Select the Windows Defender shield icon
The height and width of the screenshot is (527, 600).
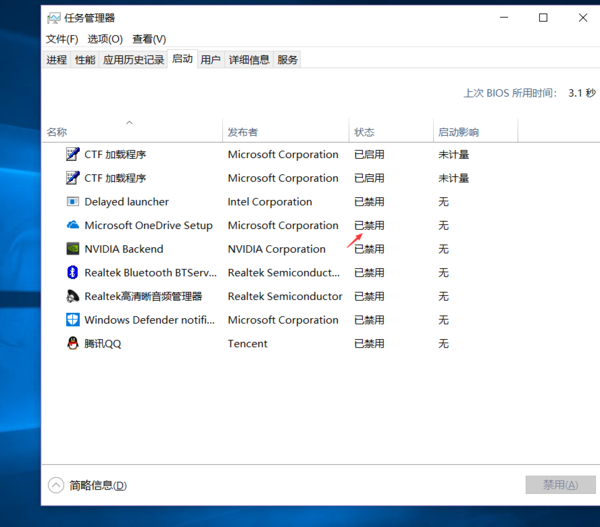point(72,320)
